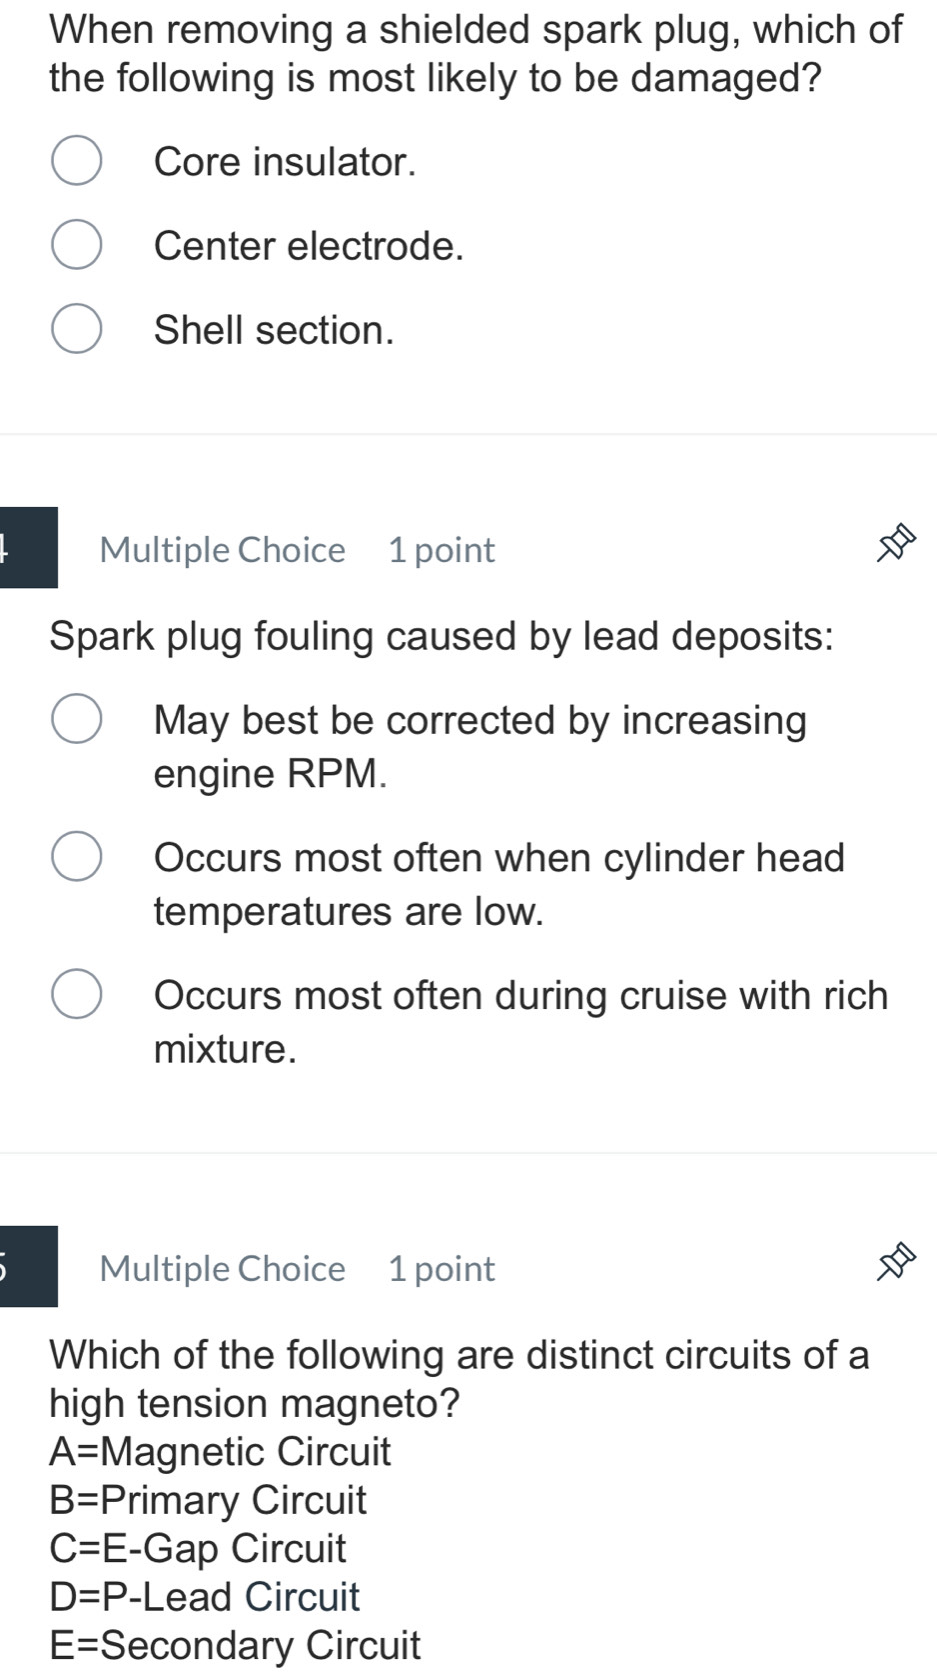Click the A=Magnetic Circuit text line
The image size is (937, 1676).
pyautogui.click(x=220, y=1453)
